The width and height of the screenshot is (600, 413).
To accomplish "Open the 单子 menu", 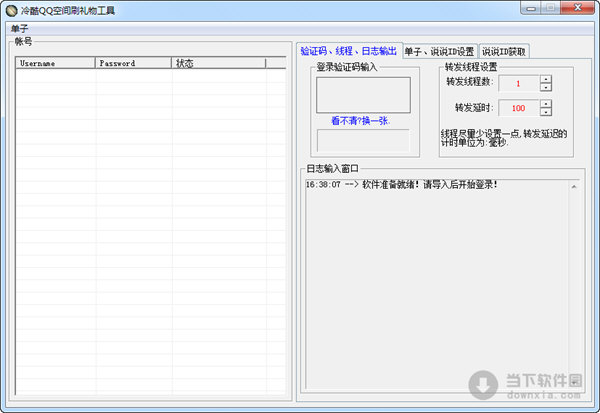I will pyautogui.click(x=19, y=29).
